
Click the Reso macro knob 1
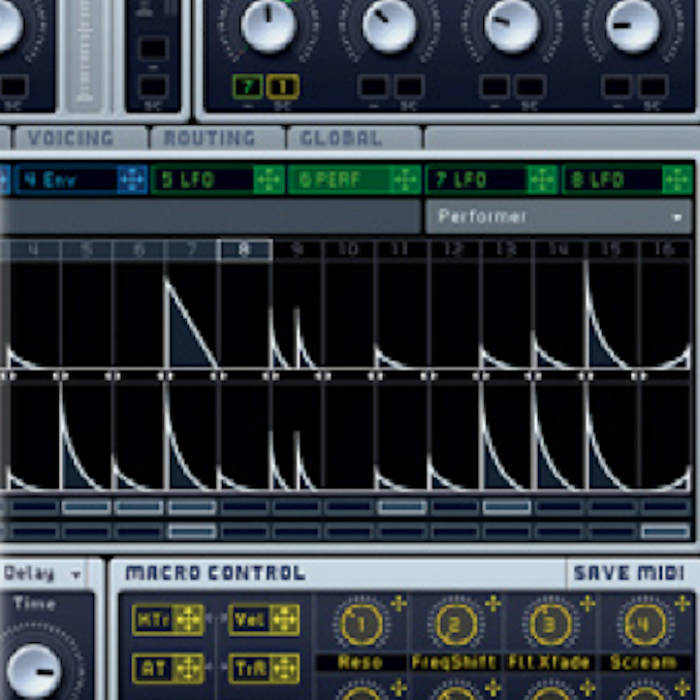(x=361, y=625)
